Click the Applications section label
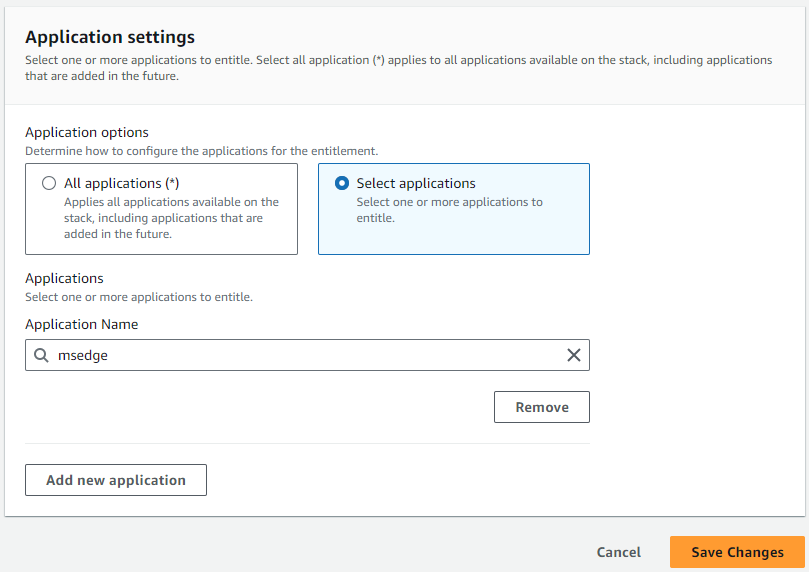The width and height of the screenshot is (809, 572). coord(64,279)
